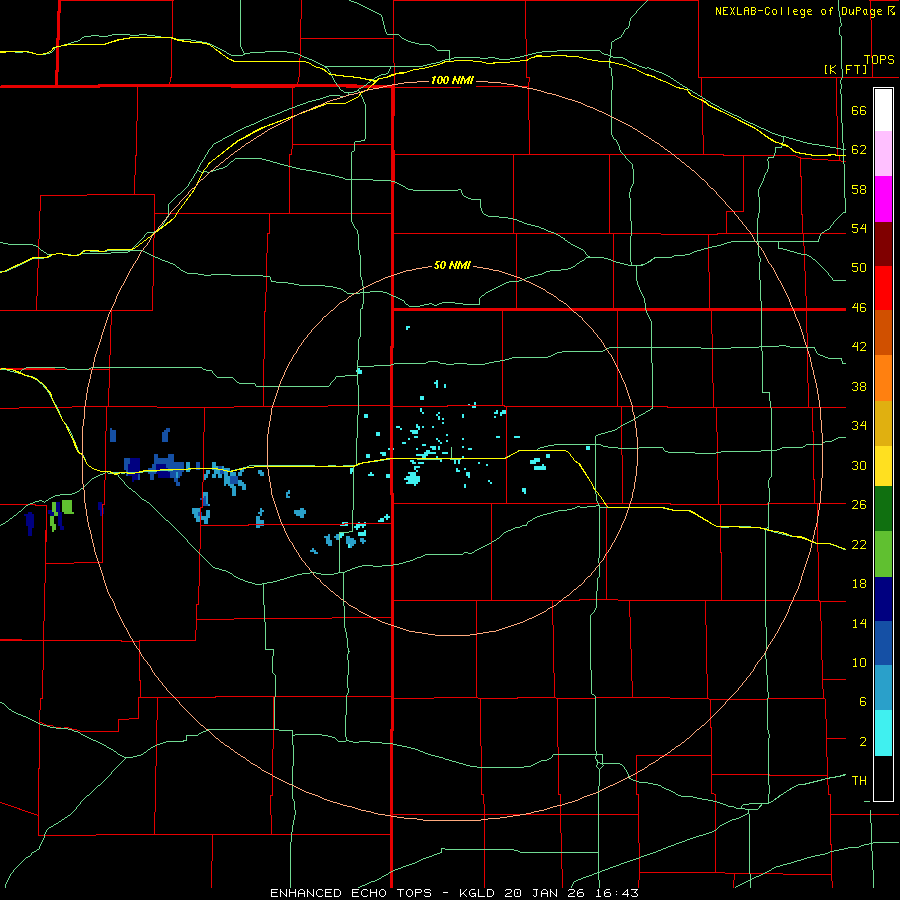
Task: Click the 30 legend label
Action: [859, 465]
